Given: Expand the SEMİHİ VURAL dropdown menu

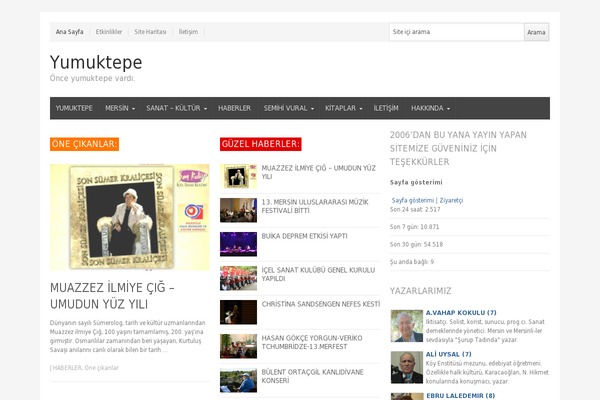Looking at the screenshot, I should coord(289,108).
